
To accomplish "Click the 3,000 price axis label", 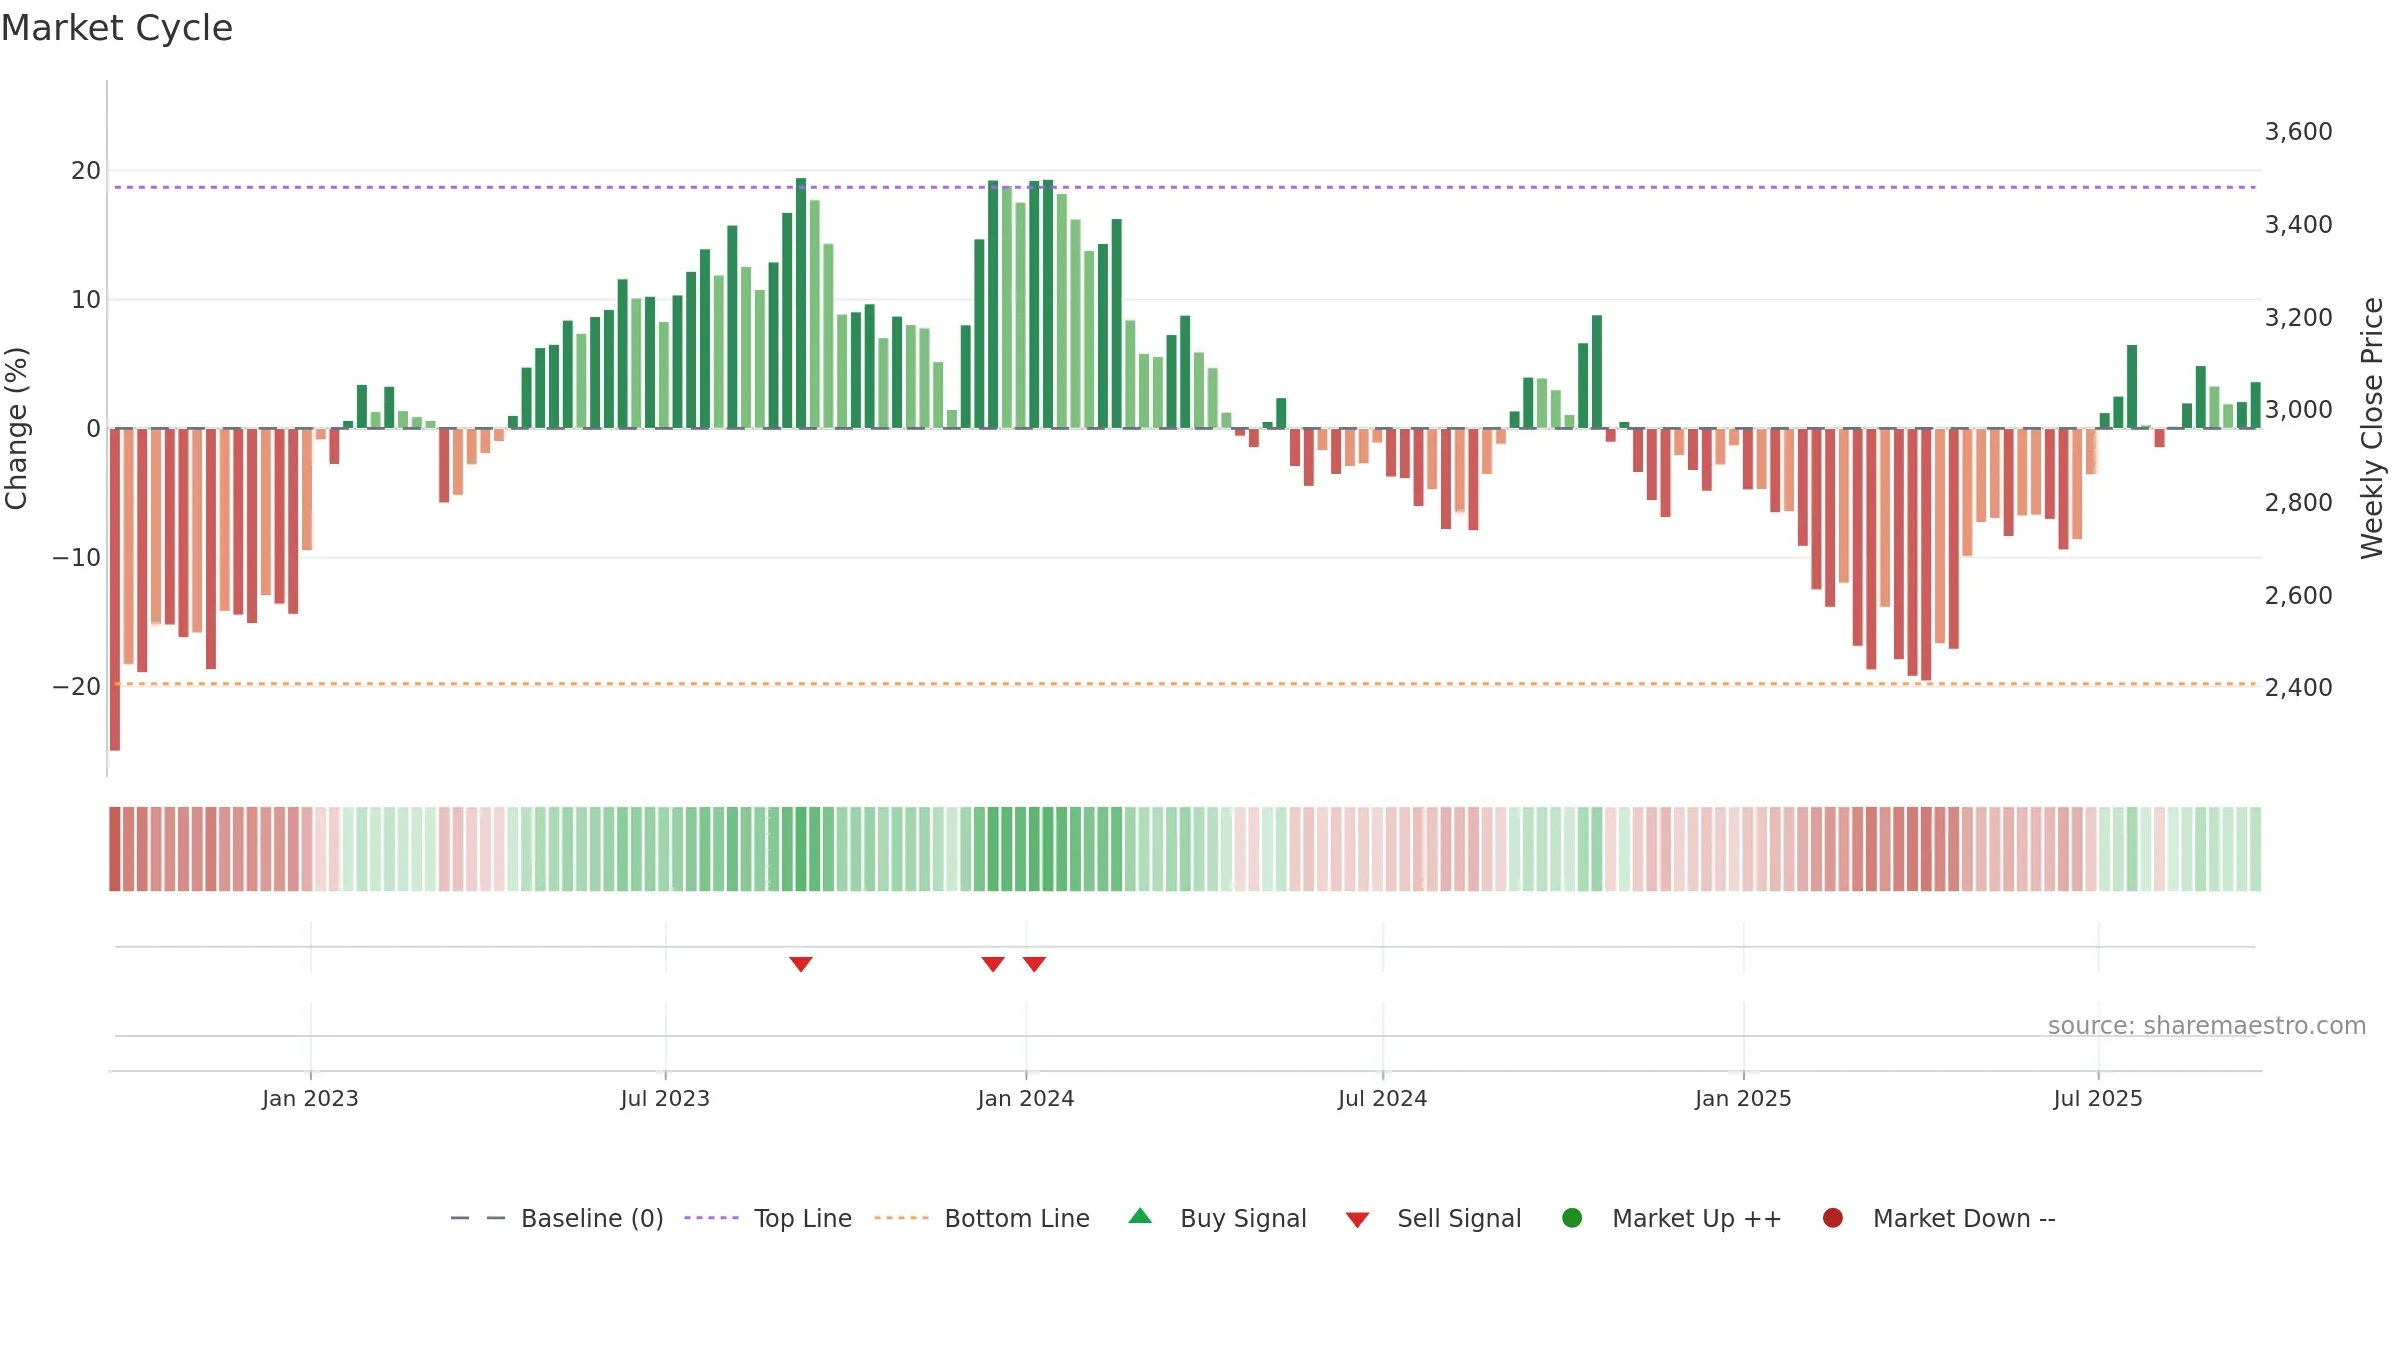I will (2298, 410).
